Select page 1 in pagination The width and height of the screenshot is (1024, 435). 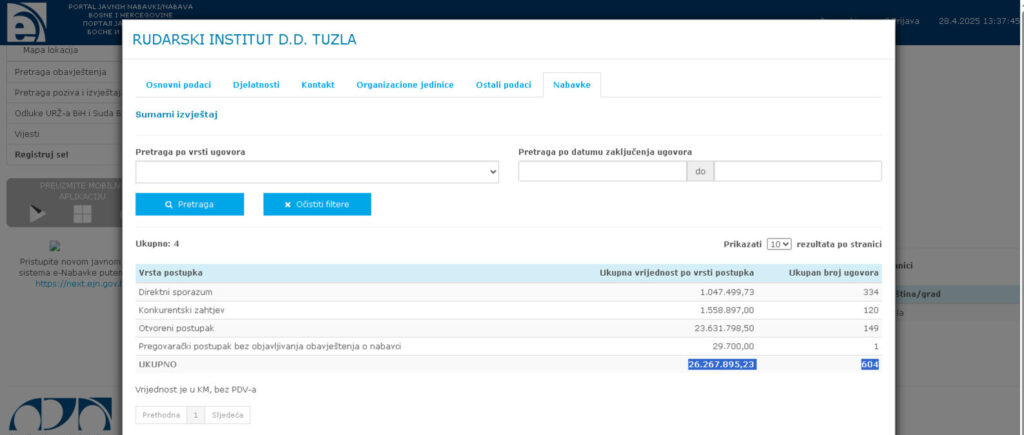[195, 415]
